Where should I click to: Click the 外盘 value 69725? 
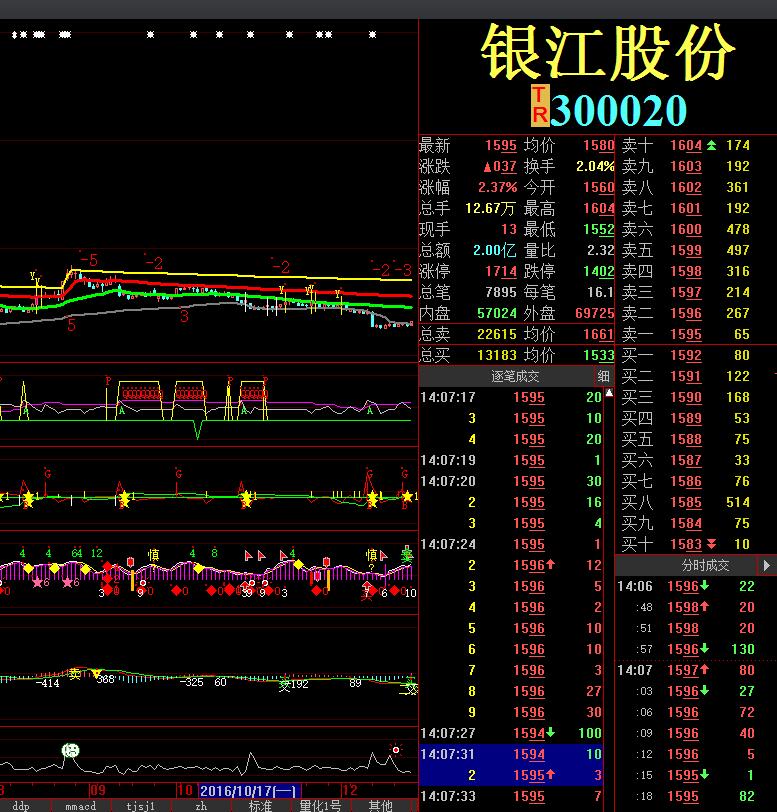pos(595,313)
